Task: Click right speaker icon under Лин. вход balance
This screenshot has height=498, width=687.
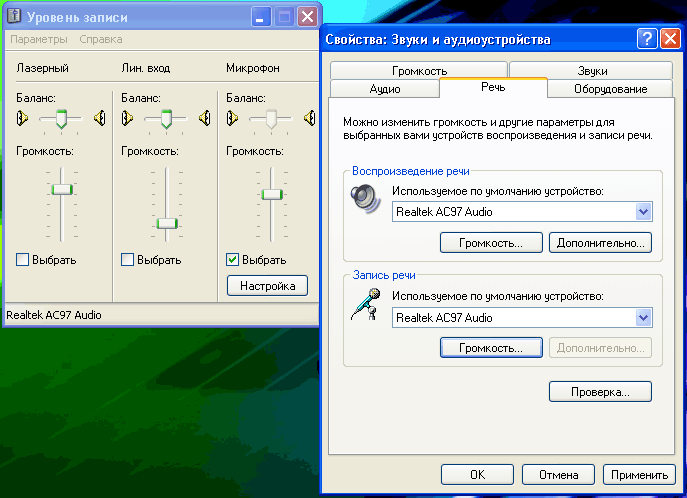Action: coord(205,118)
